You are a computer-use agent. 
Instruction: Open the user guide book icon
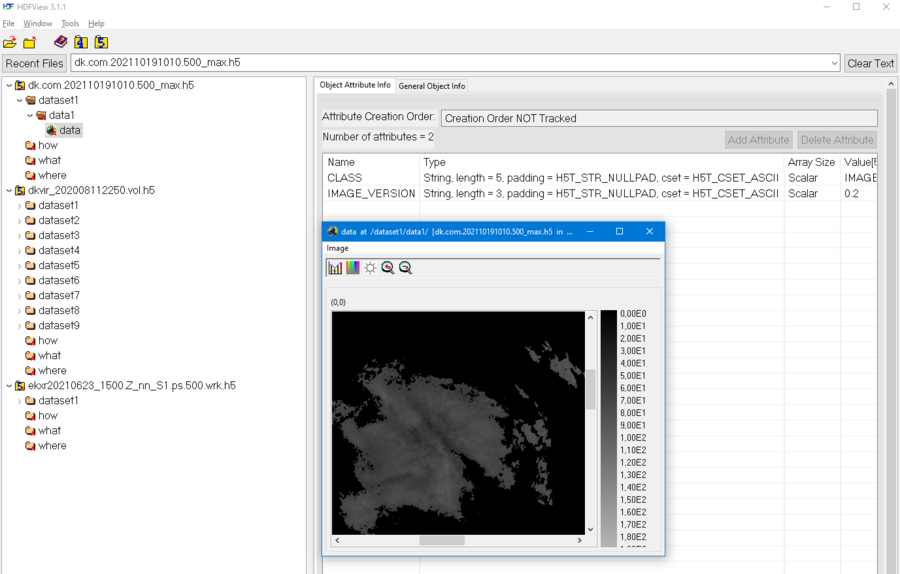coord(61,42)
